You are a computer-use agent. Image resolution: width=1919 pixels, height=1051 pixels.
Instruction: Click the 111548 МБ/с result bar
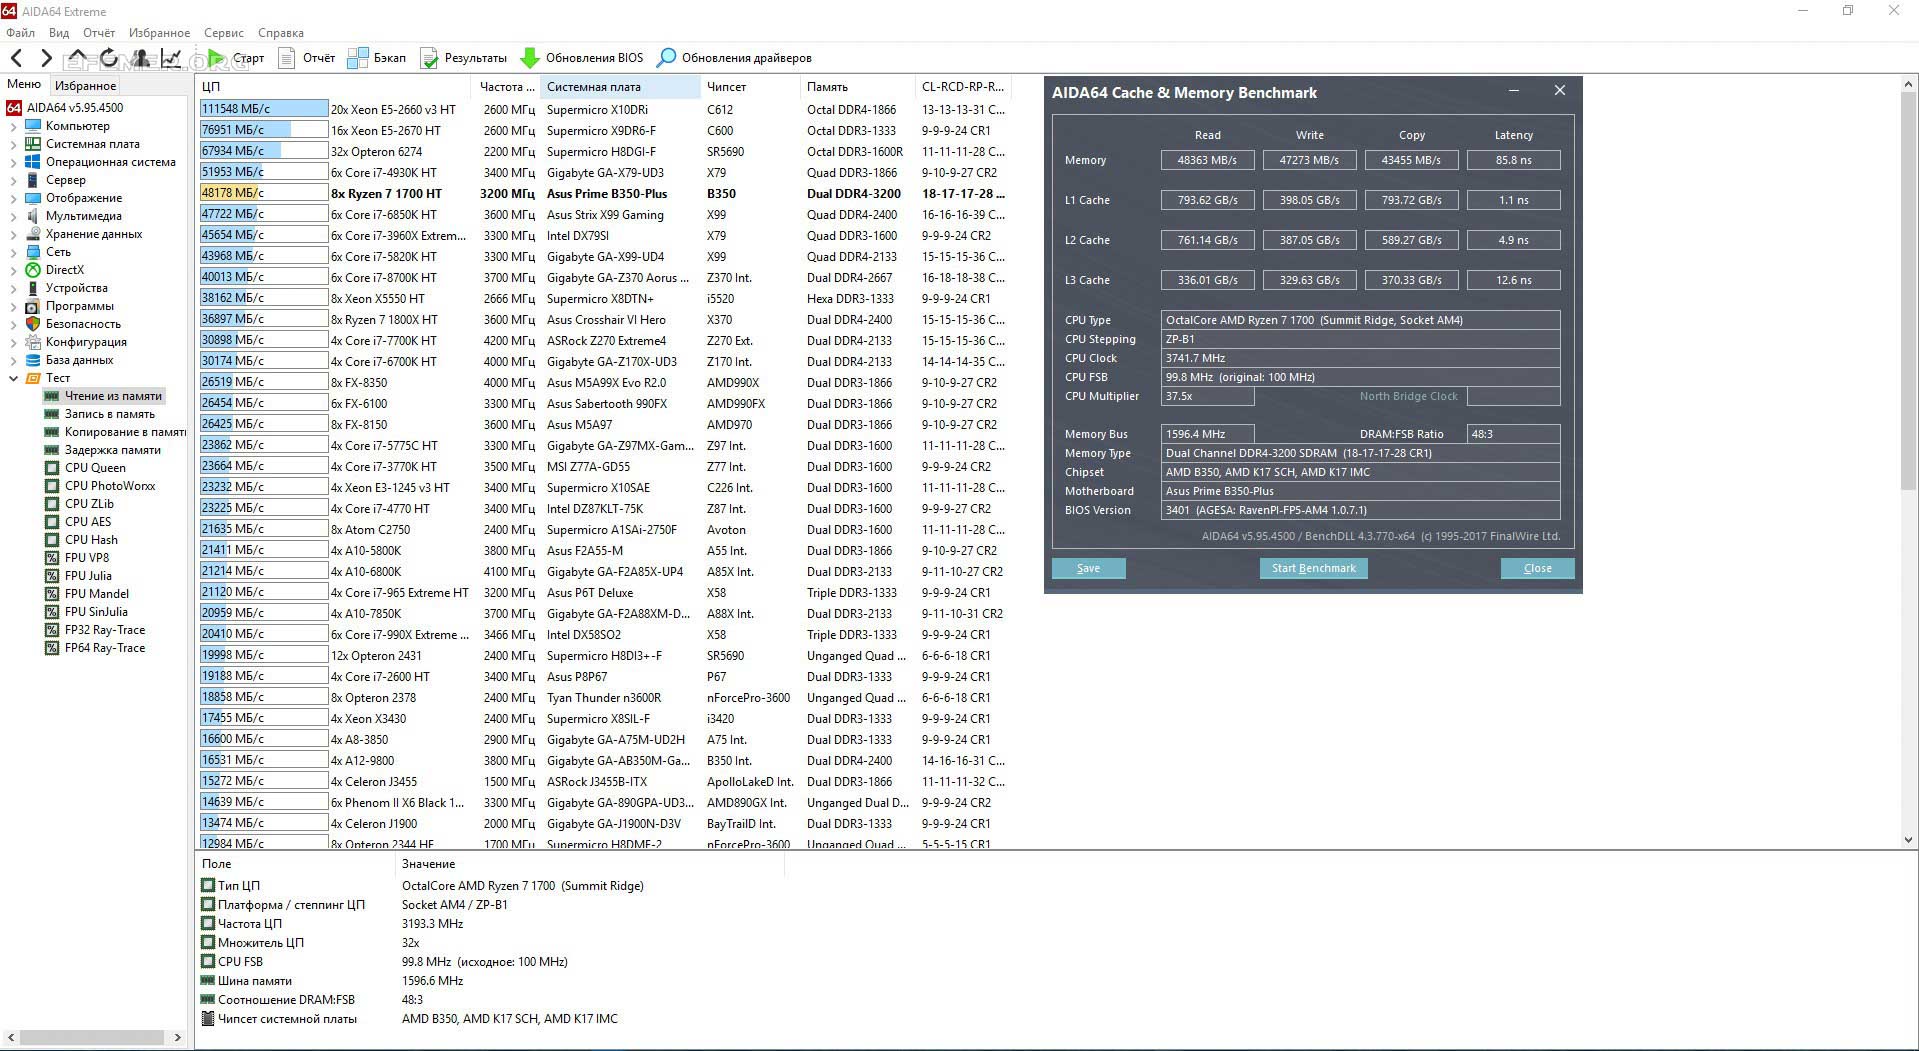pos(264,109)
